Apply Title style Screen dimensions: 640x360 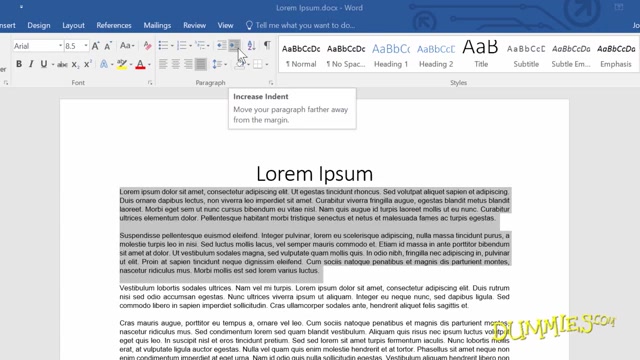(481, 55)
